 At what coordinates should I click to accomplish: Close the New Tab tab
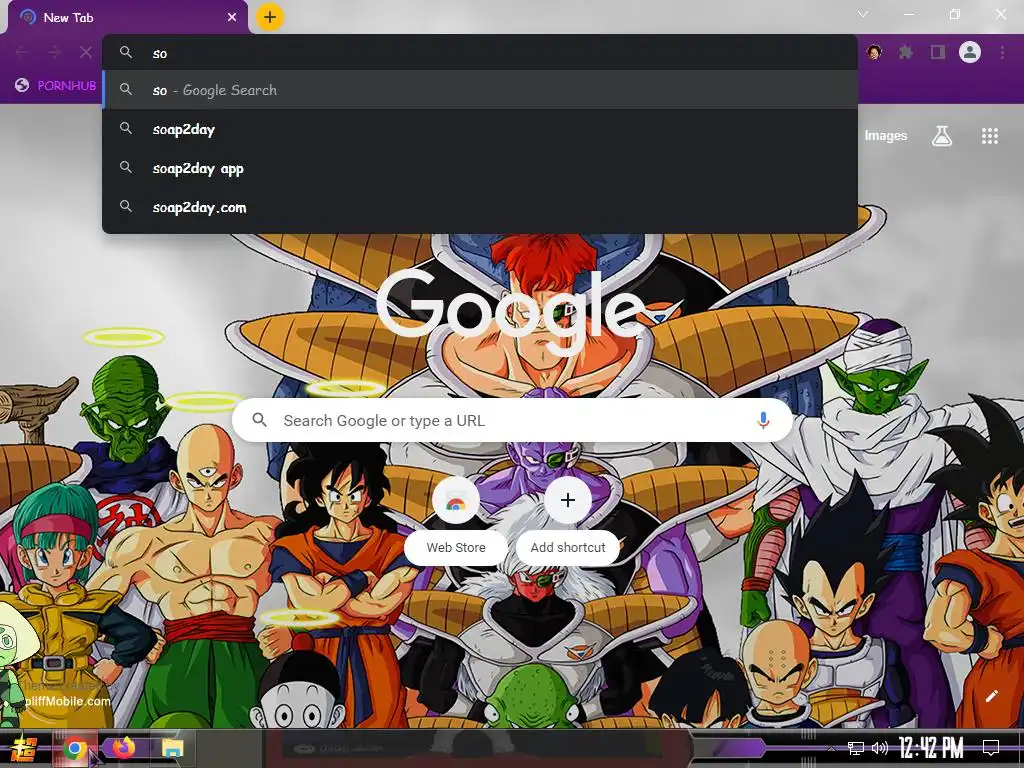(232, 18)
